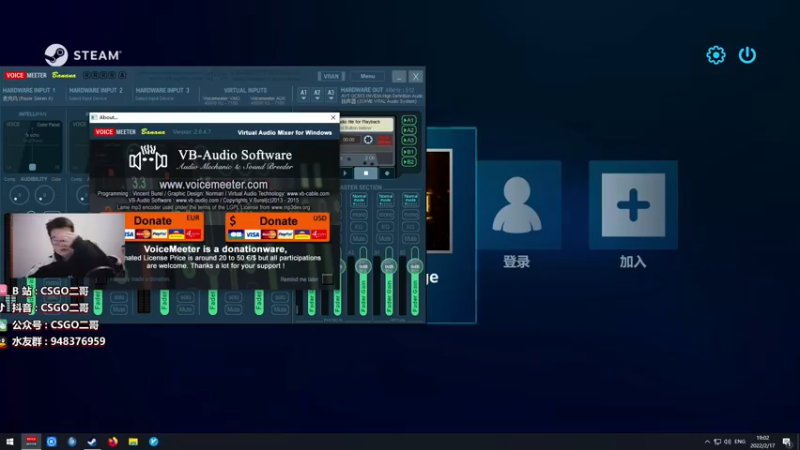The width and height of the screenshot is (800, 450).
Task: Click the Steam logo
Action: (x=83, y=55)
